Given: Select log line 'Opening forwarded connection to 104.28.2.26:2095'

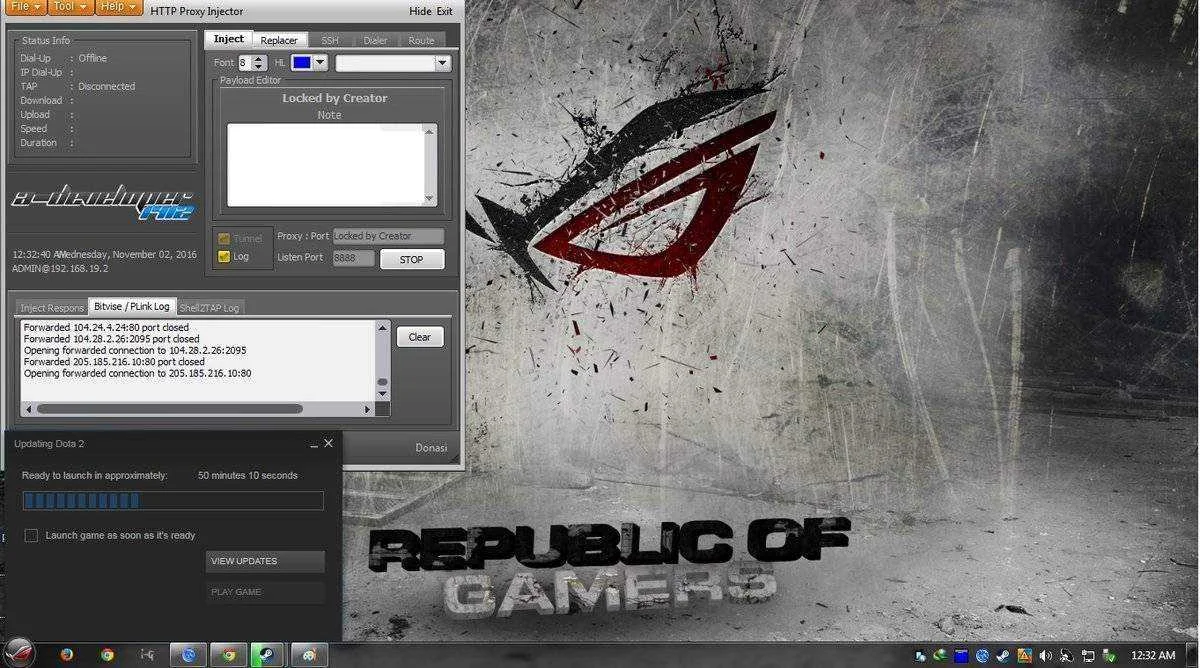Looking at the screenshot, I should (x=135, y=350).
